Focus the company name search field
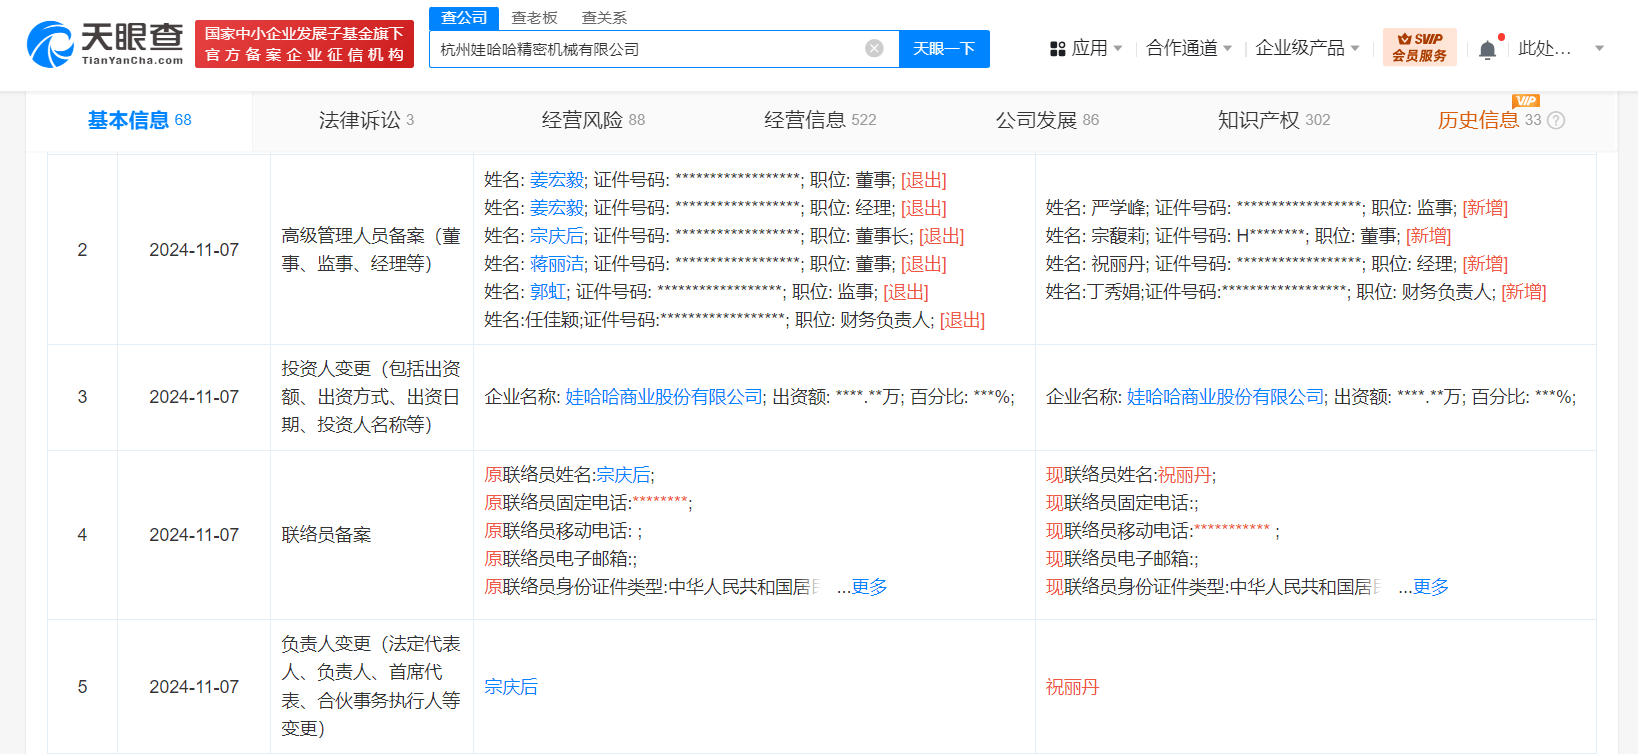This screenshot has width=1638, height=754. pyautogui.click(x=650, y=48)
